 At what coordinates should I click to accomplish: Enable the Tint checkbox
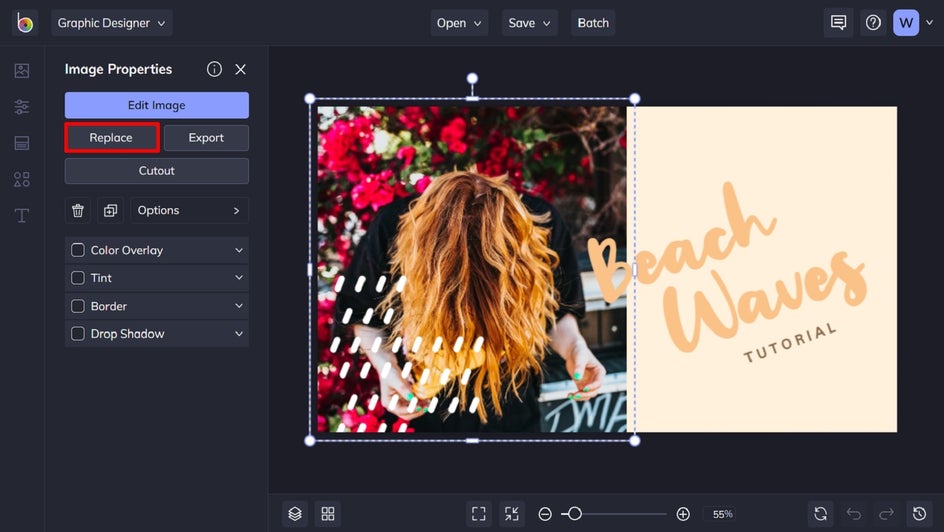point(78,277)
